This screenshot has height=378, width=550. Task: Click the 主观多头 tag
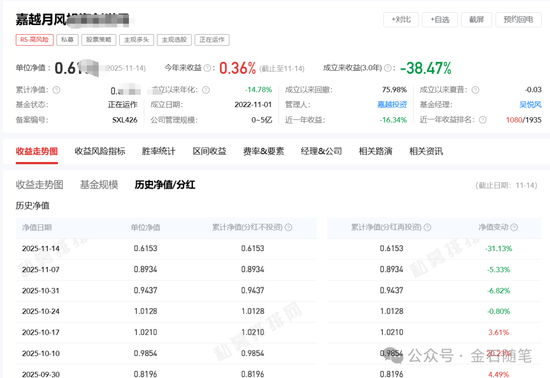(136, 40)
